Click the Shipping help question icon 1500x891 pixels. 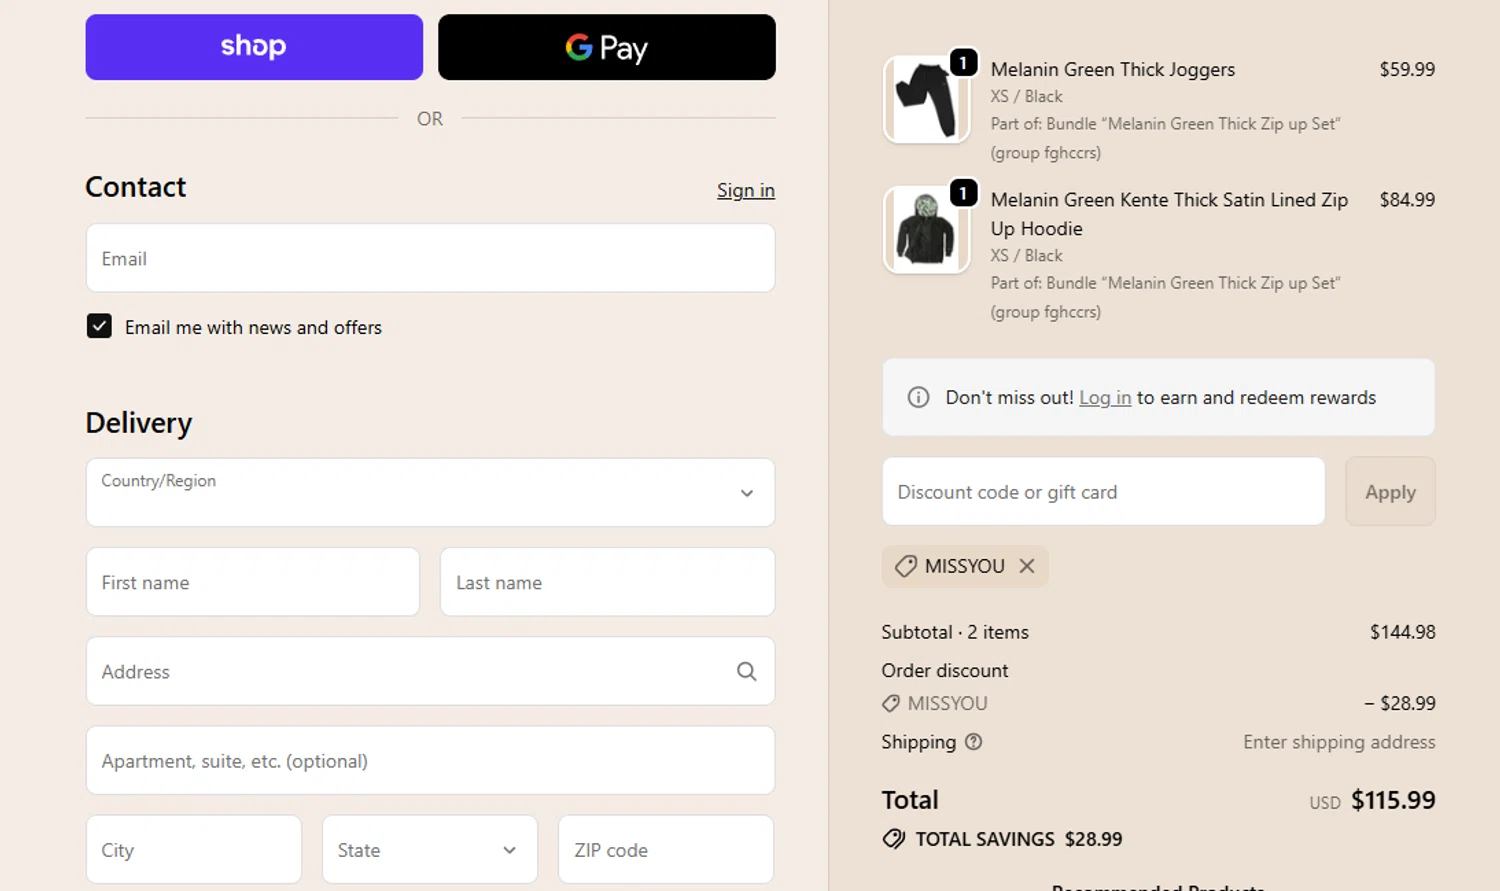(x=973, y=741)
